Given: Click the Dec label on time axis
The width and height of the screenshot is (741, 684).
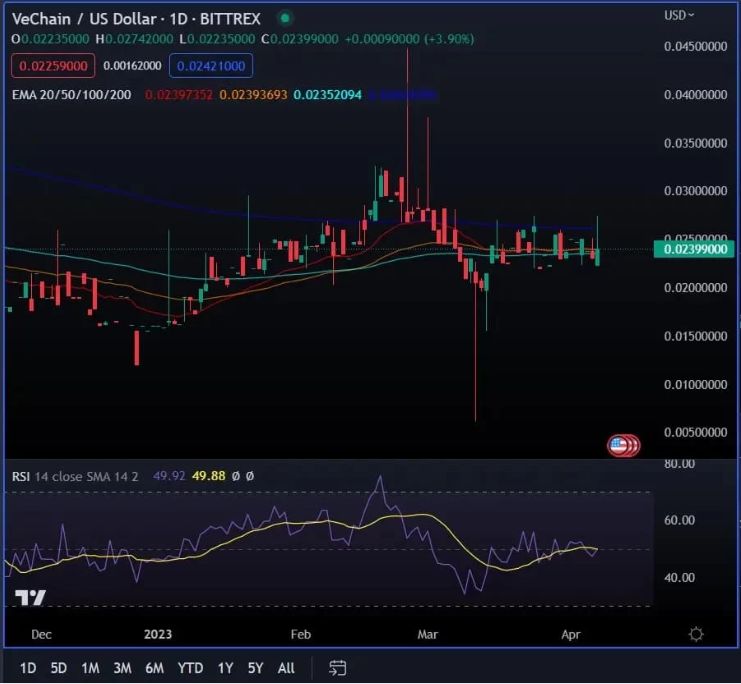Looking at the screenshot, I should coord(41,634).
